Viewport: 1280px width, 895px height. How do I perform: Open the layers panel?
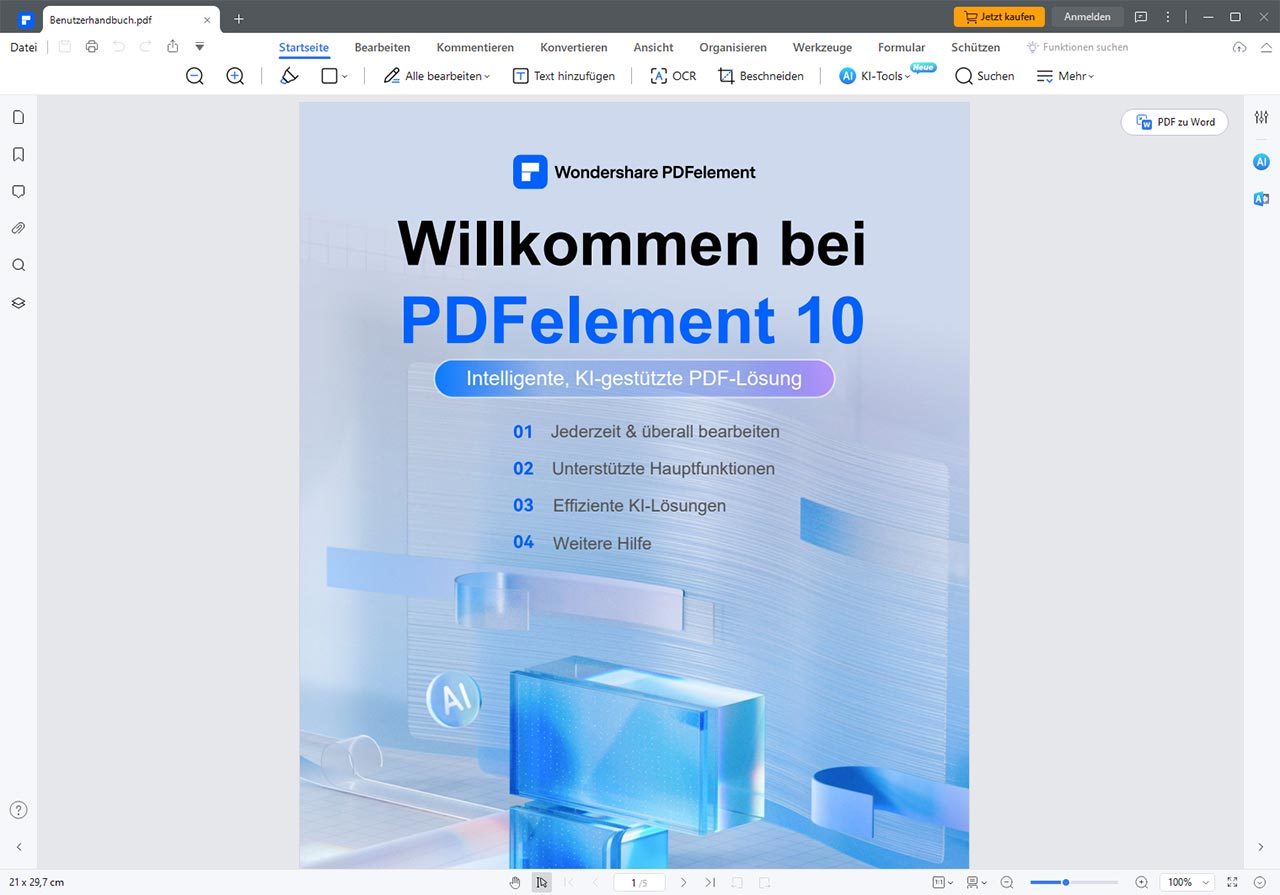tap(18, 302)
